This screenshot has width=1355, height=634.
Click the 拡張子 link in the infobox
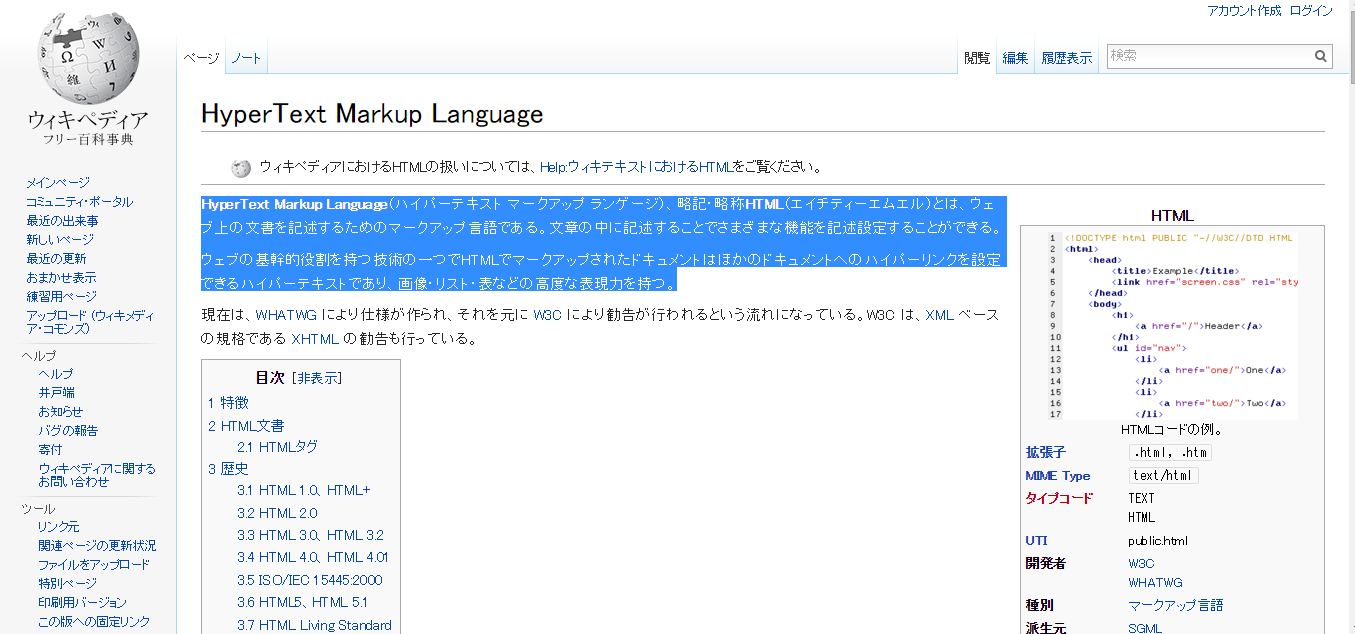pyautogui.click(x=1046, y=452)
